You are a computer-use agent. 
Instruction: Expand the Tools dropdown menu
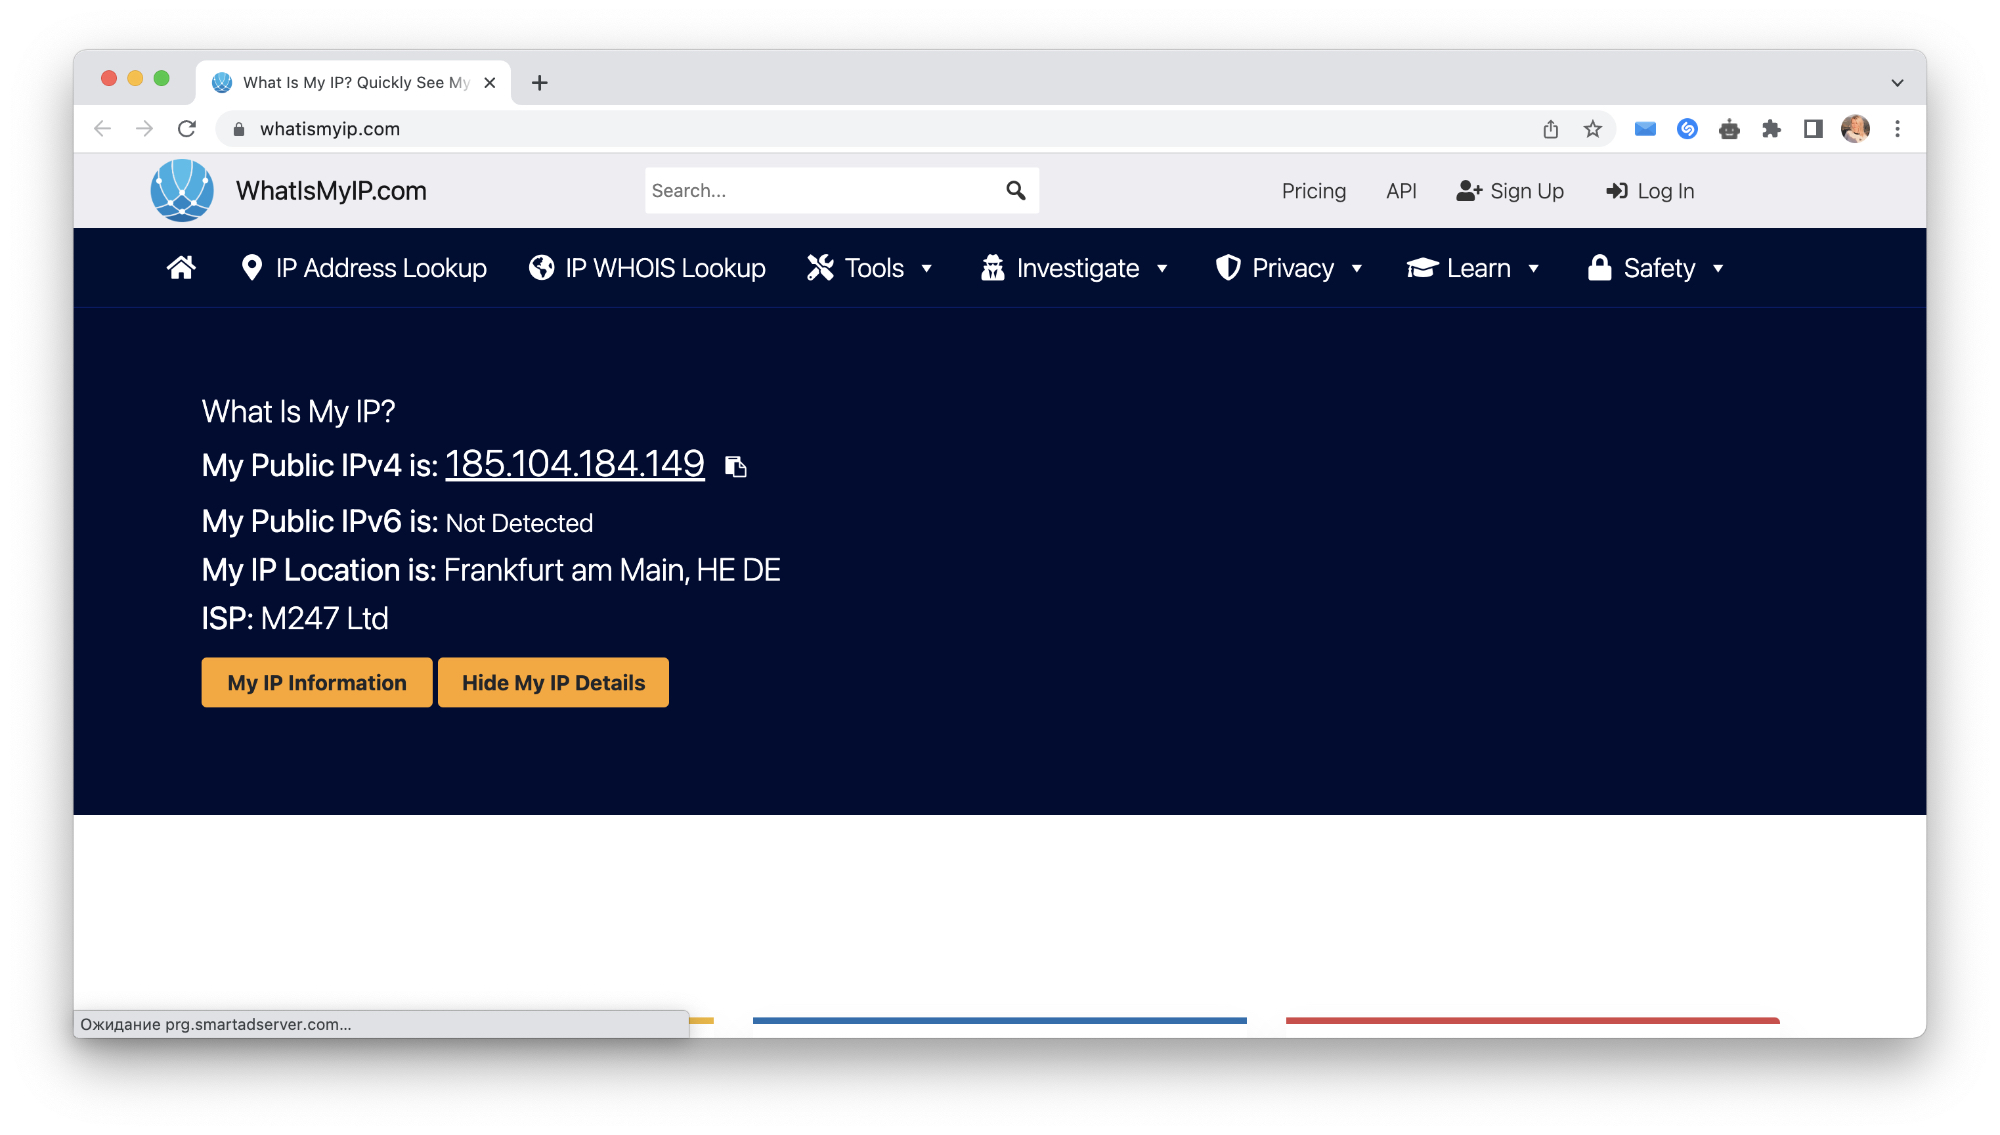tap(870, 268)
